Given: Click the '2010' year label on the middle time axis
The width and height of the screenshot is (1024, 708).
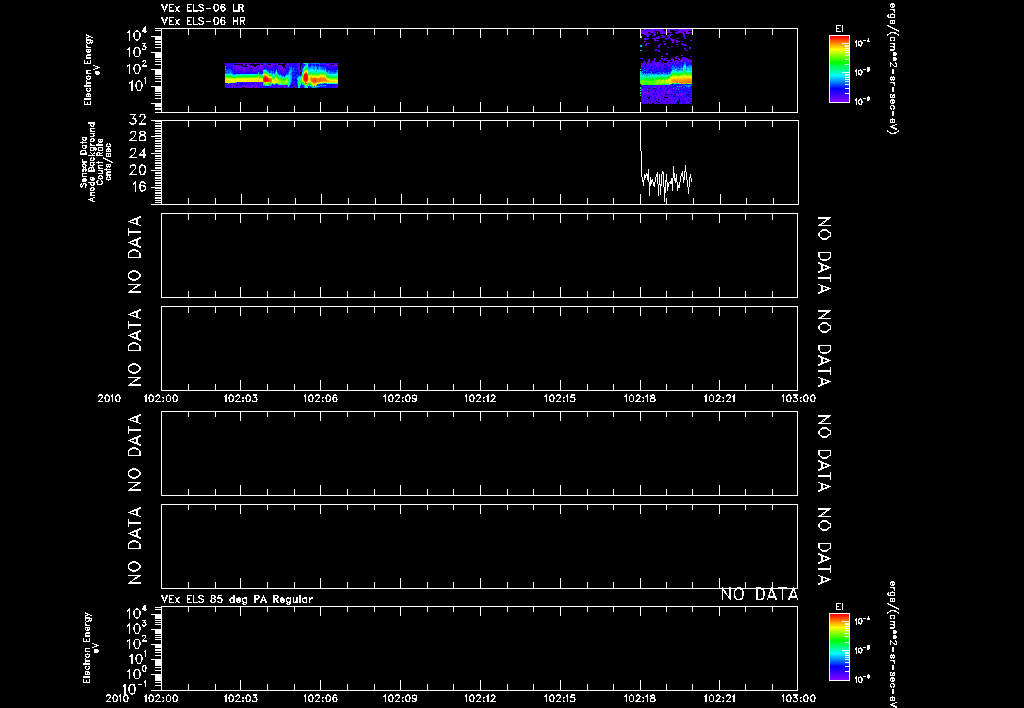Looking at the screenshot, I should tap(109, 398).
